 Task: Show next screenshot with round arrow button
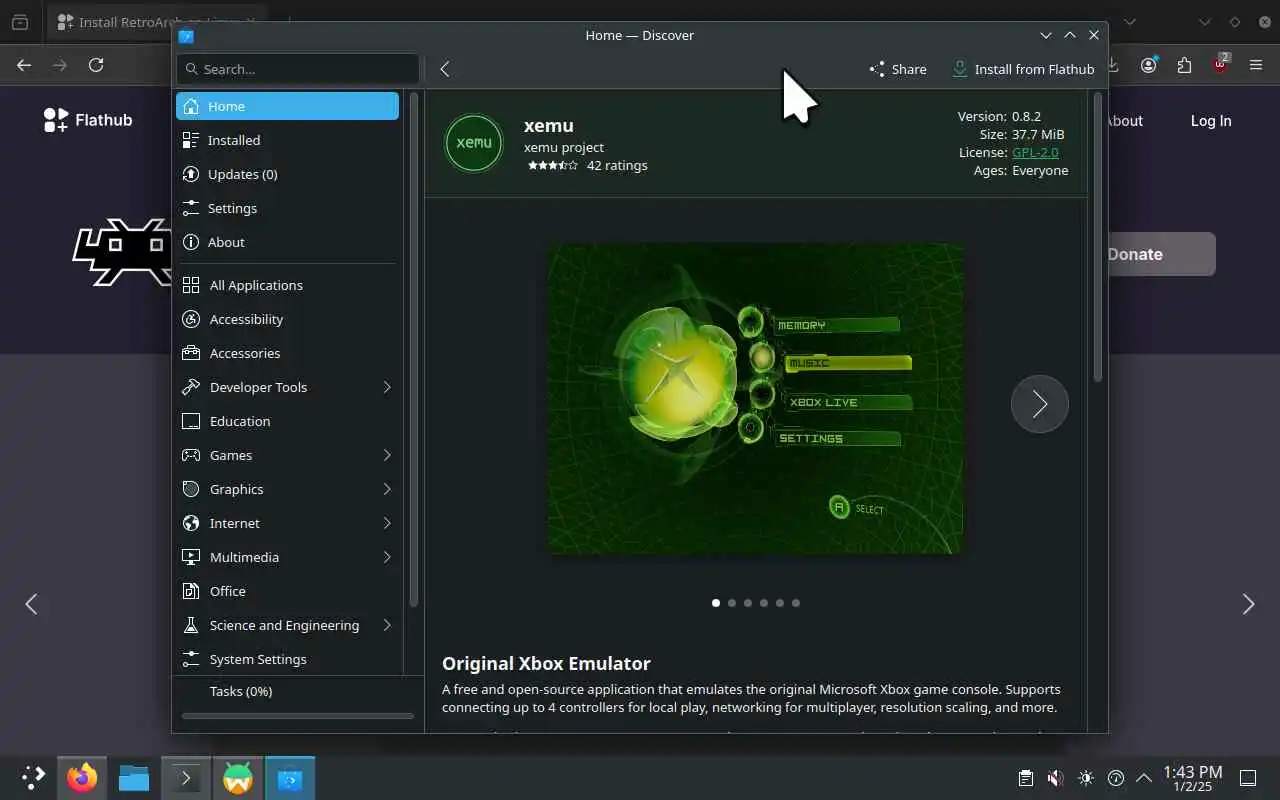pyautogui.click(x=1040, y=404)
